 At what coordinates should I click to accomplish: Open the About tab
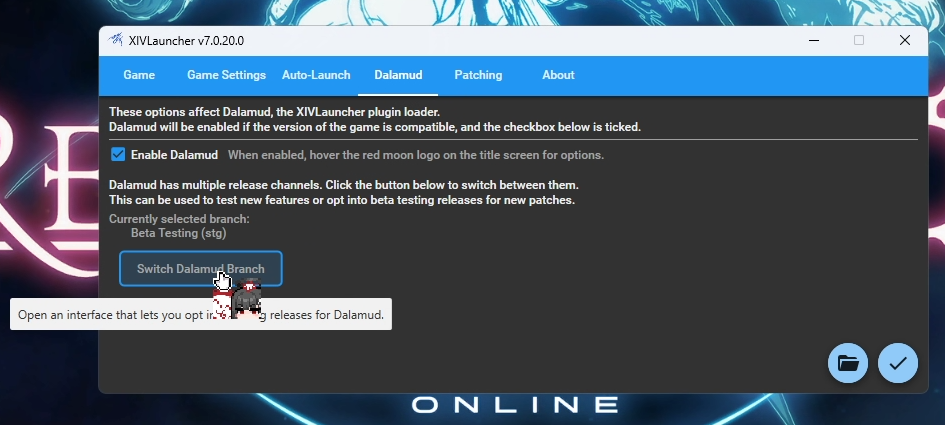558,75
